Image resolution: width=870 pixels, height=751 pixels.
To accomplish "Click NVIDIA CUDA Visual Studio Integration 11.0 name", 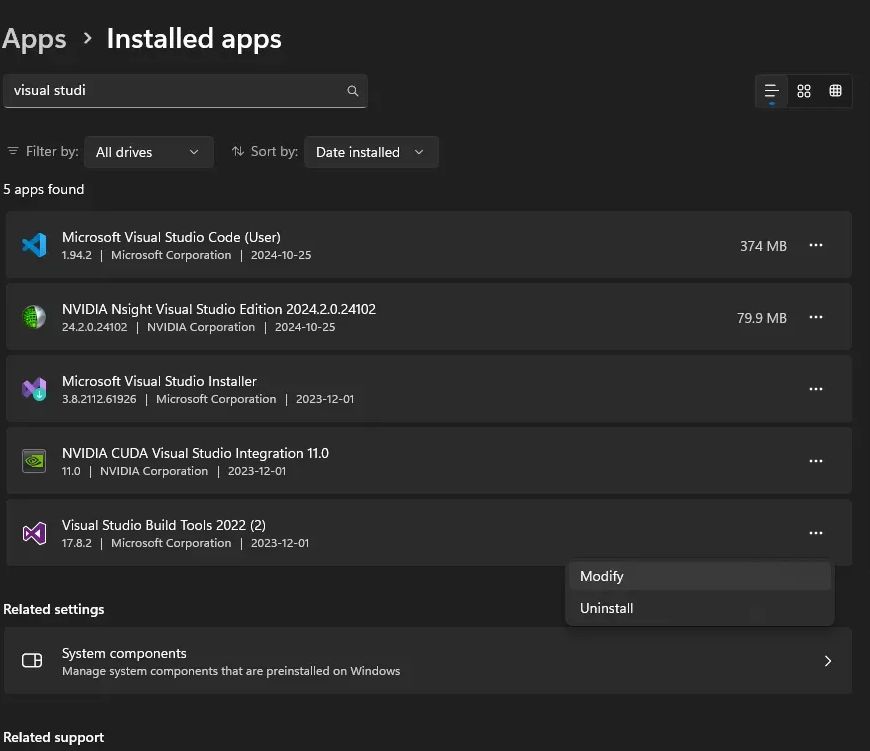I will [x=195, y=453].
